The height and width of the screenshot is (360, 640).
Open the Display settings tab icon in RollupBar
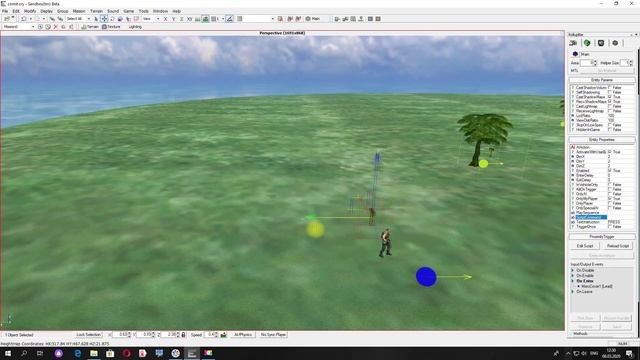tap(601, 43)
